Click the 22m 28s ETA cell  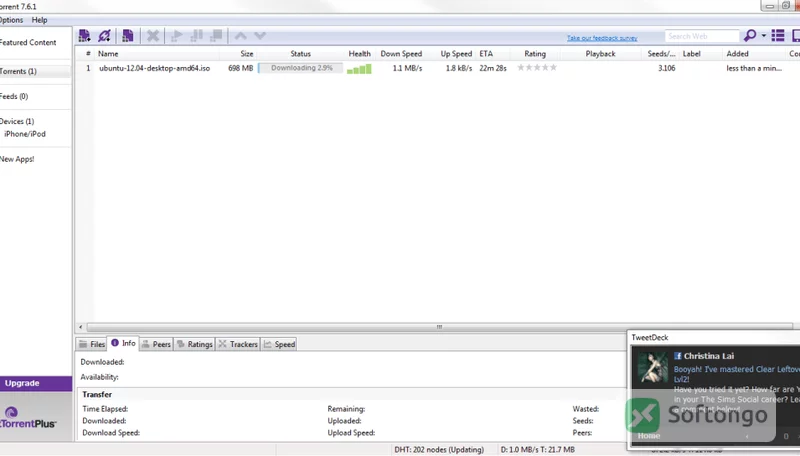point(493,68)
